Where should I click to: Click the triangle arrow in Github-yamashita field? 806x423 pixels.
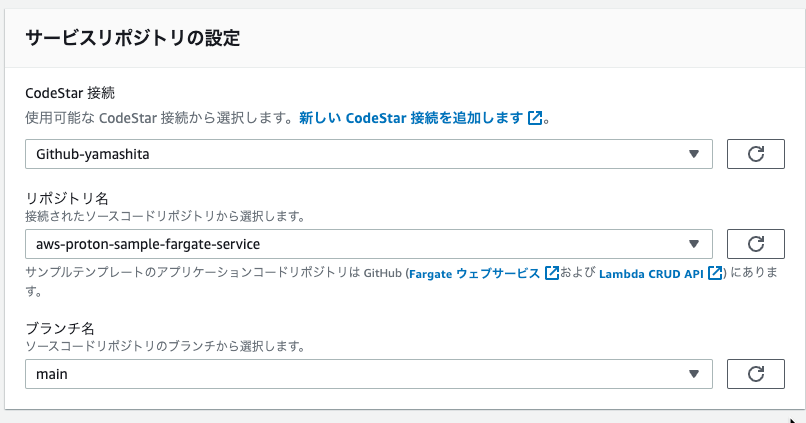pyautogui.click(x=693, y=154)
